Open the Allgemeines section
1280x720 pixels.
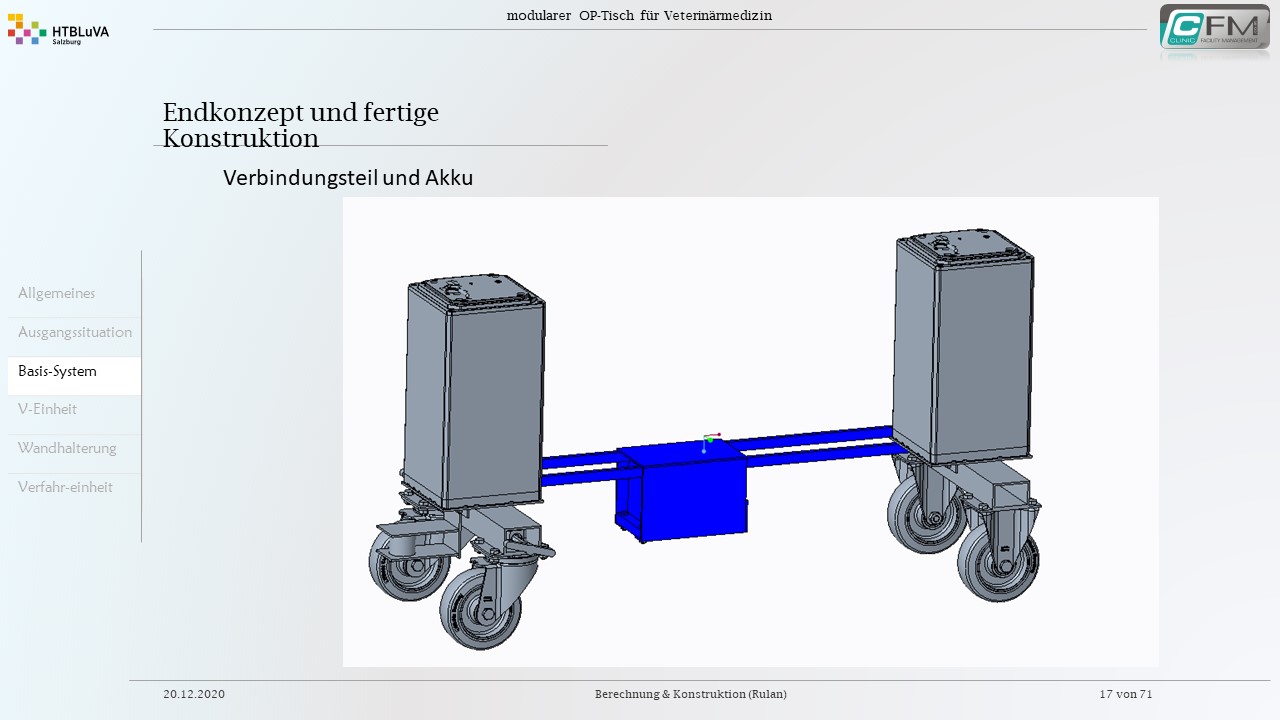(x=57, y=294)
